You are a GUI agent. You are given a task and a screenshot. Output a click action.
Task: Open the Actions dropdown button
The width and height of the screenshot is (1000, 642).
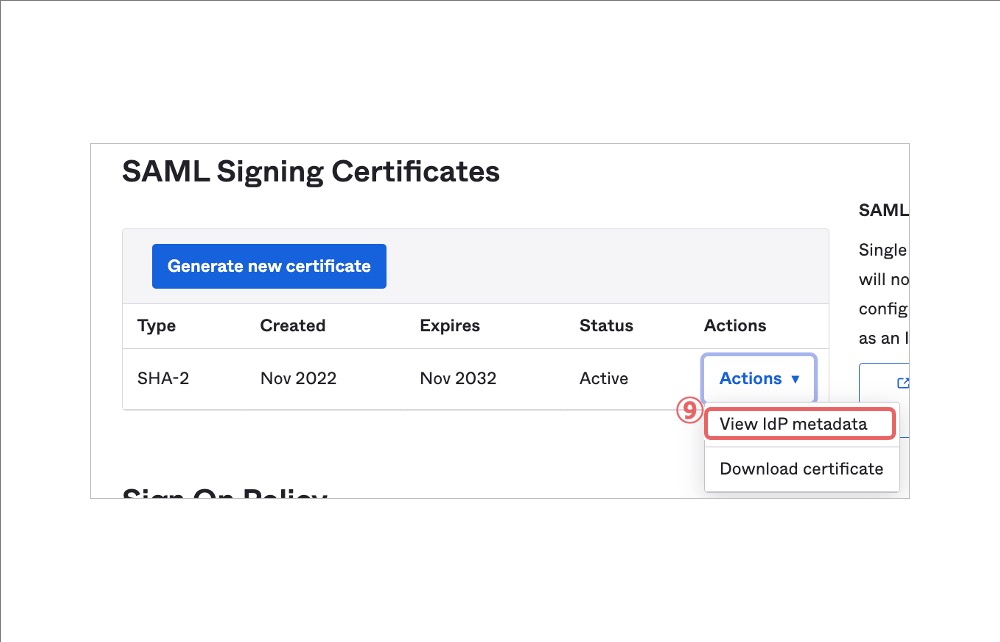coord(759,378)
